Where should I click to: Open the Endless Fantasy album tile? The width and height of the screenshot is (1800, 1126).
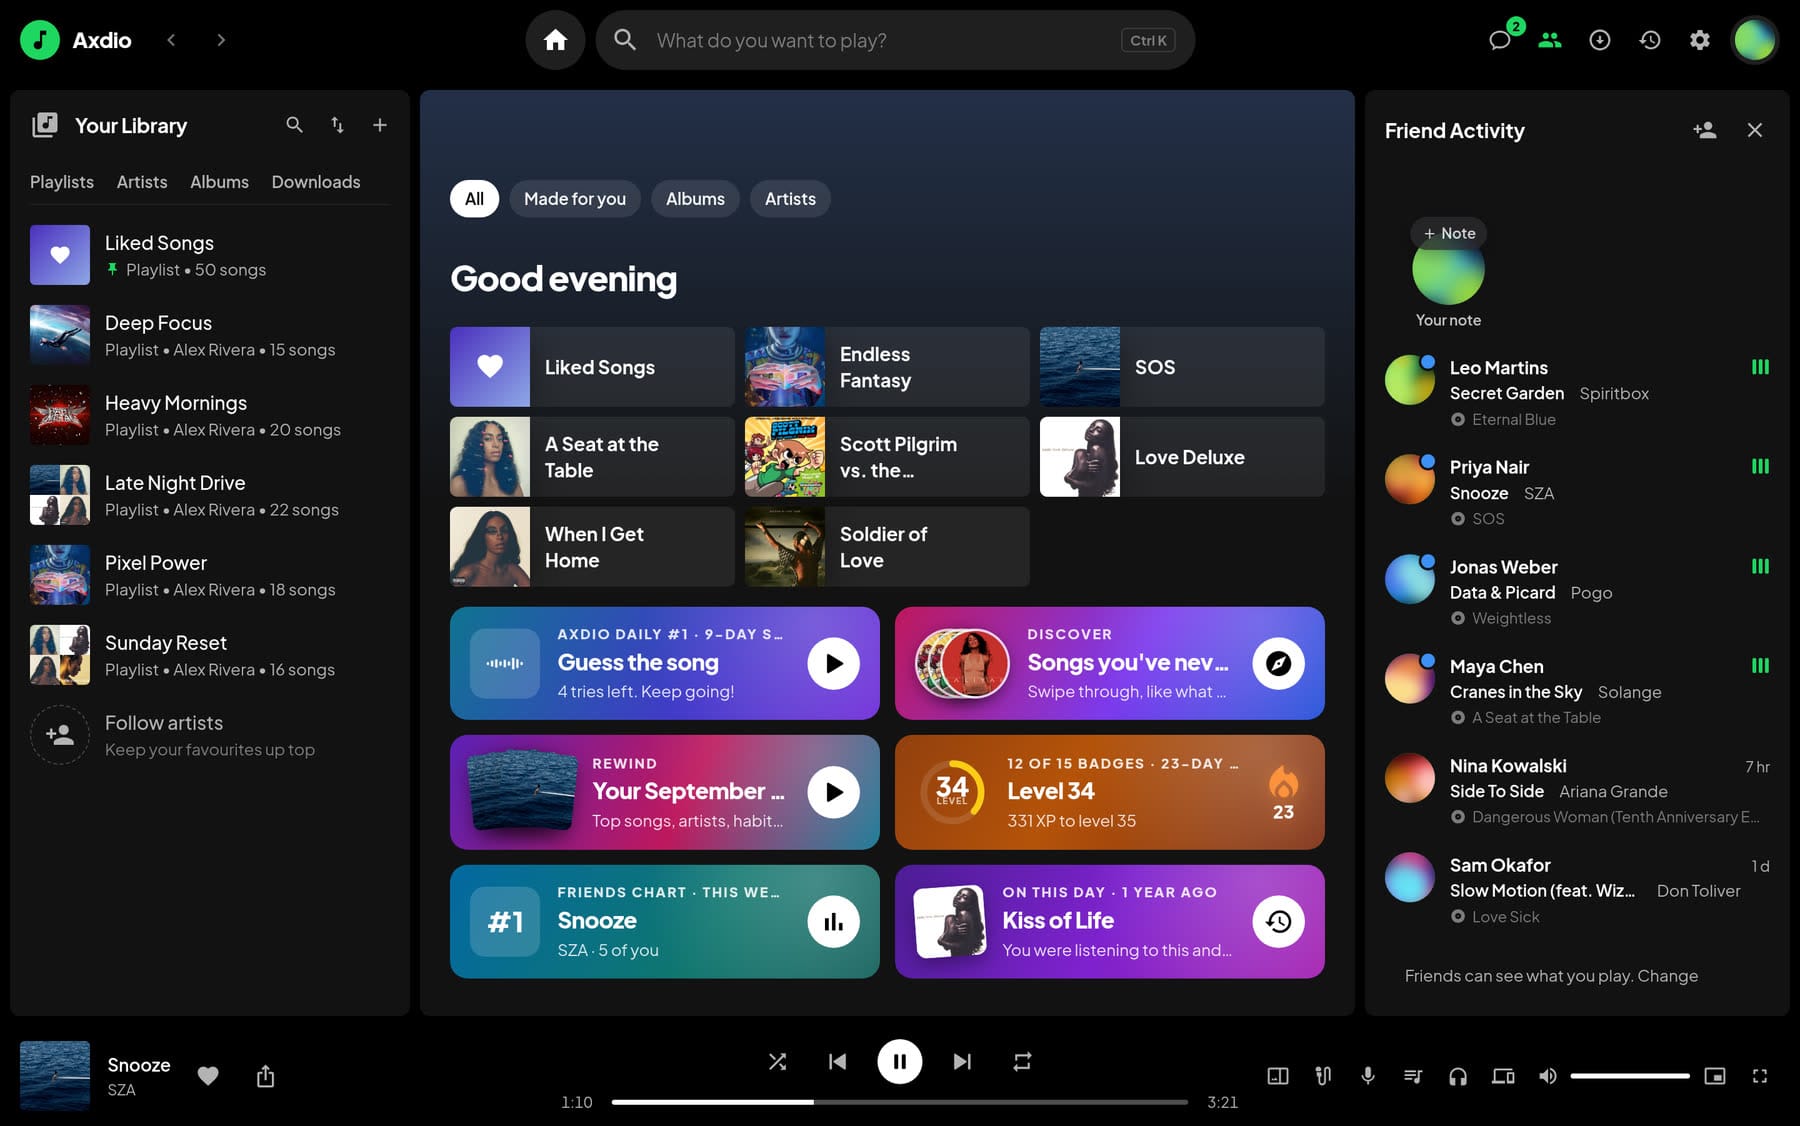887,367
